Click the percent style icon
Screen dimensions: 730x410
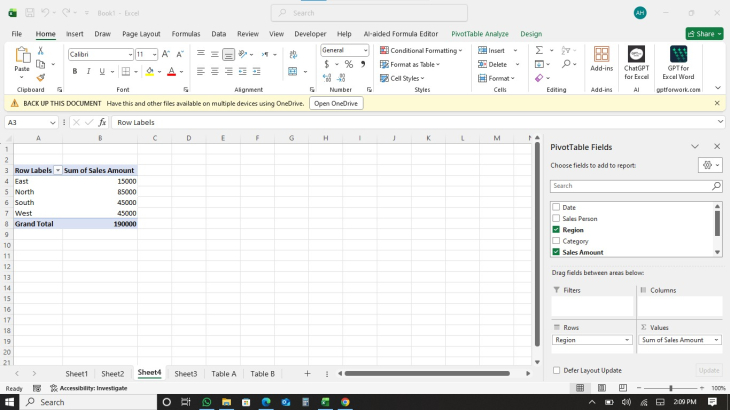[x=348, y=64]
